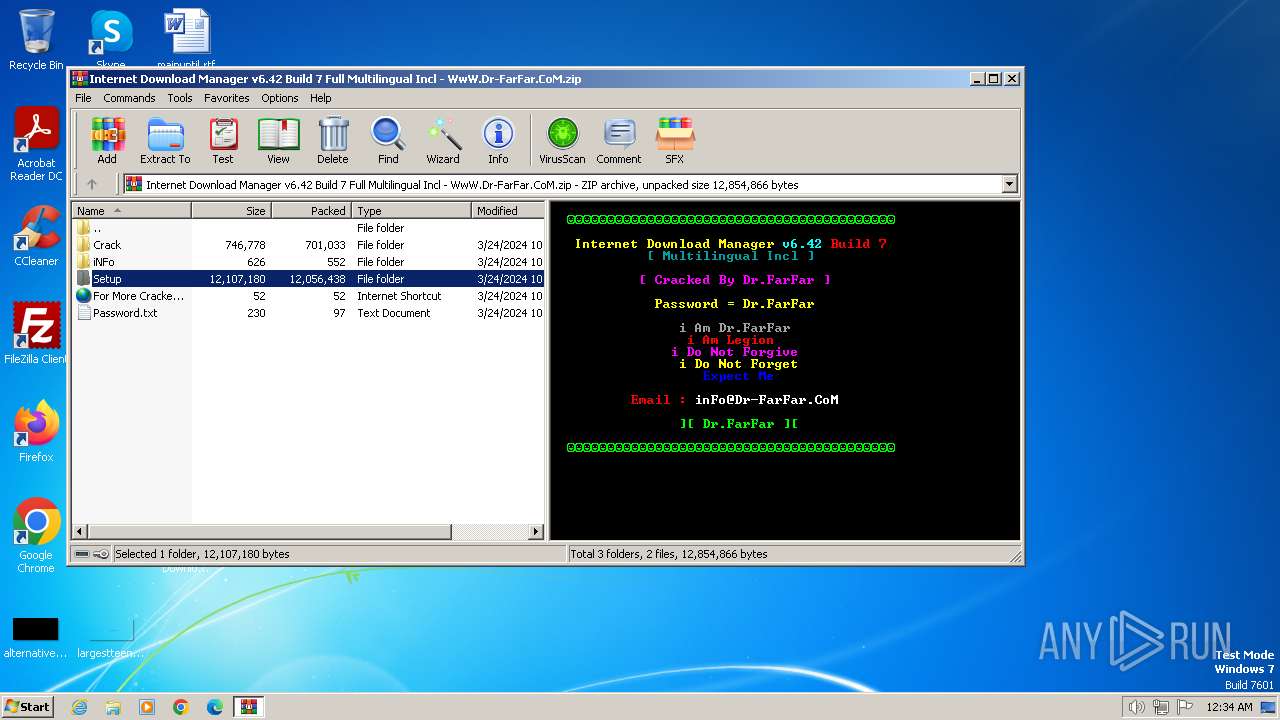
Task: Open the File menu
Action: click(x=83, y=98)
